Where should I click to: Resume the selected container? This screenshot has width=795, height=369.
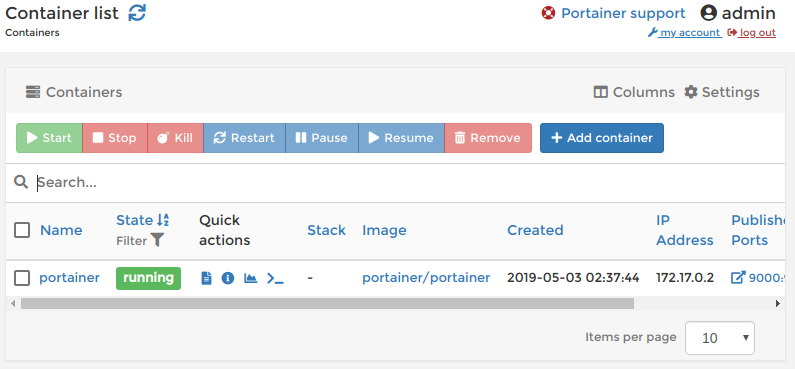pyautogui.click(x=402, y=138)
